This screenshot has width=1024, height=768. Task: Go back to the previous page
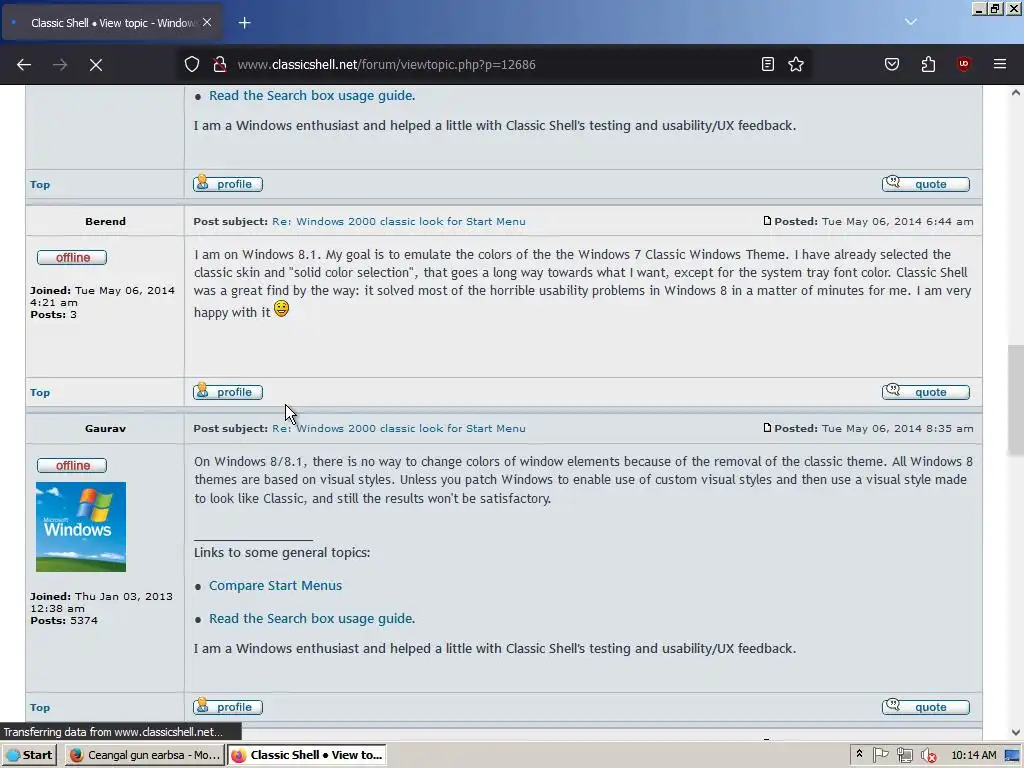click(x=24, y=65)
